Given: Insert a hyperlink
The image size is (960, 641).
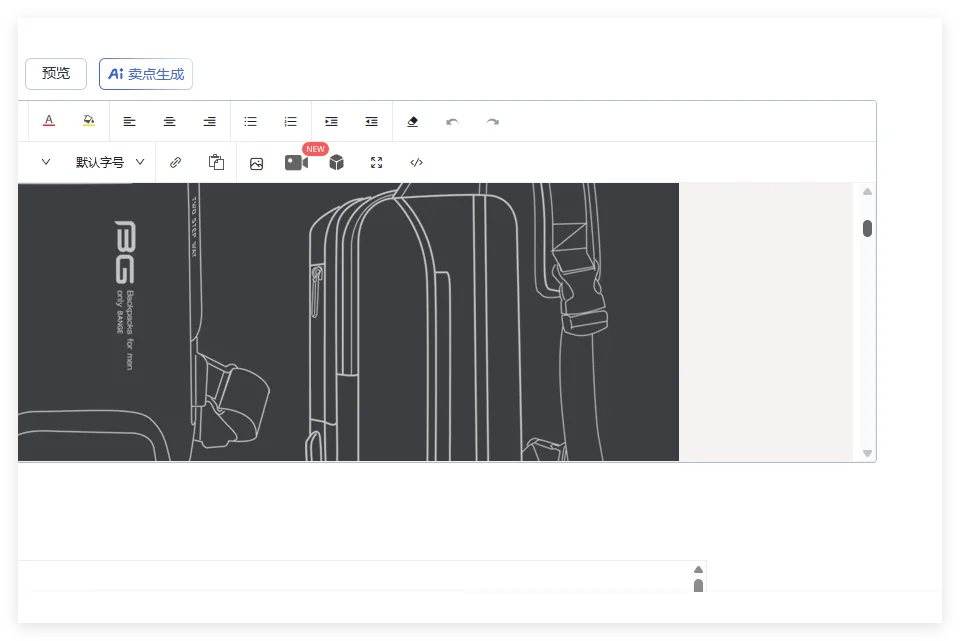Looking at the screenshot, I should click(x=176, y=162).
